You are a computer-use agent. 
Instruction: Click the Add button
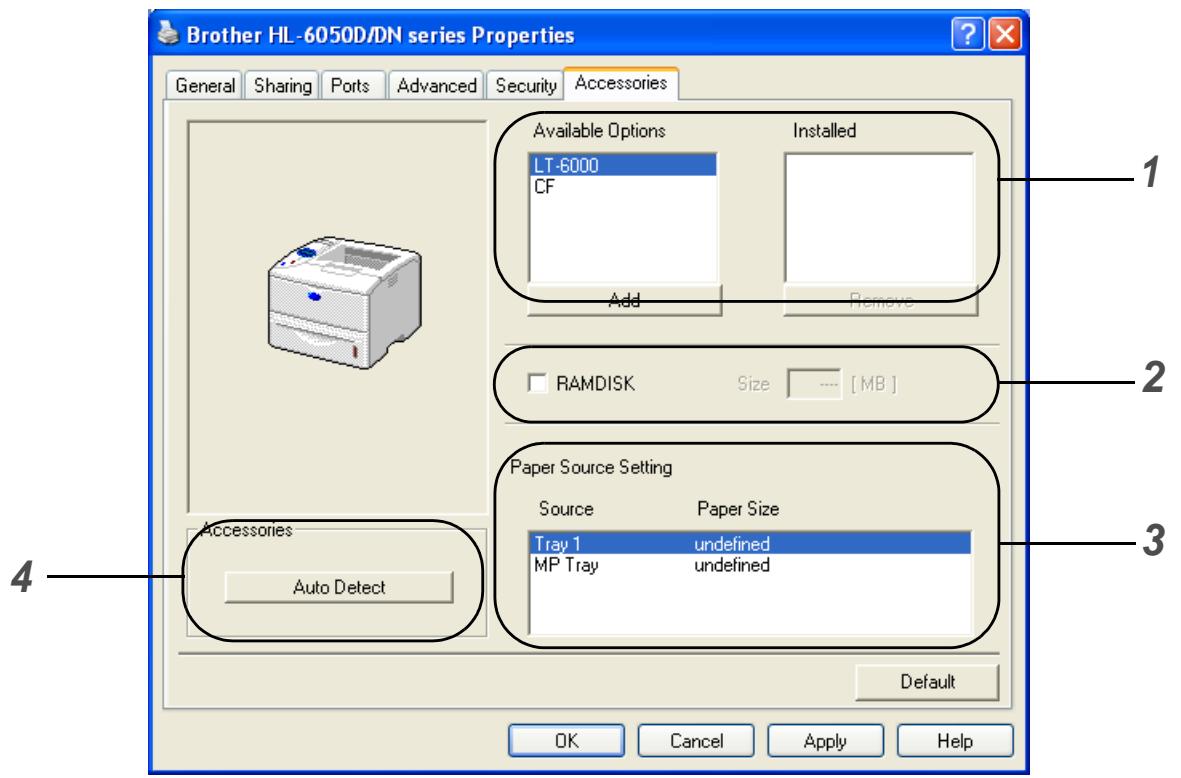(x=624, y=301)
